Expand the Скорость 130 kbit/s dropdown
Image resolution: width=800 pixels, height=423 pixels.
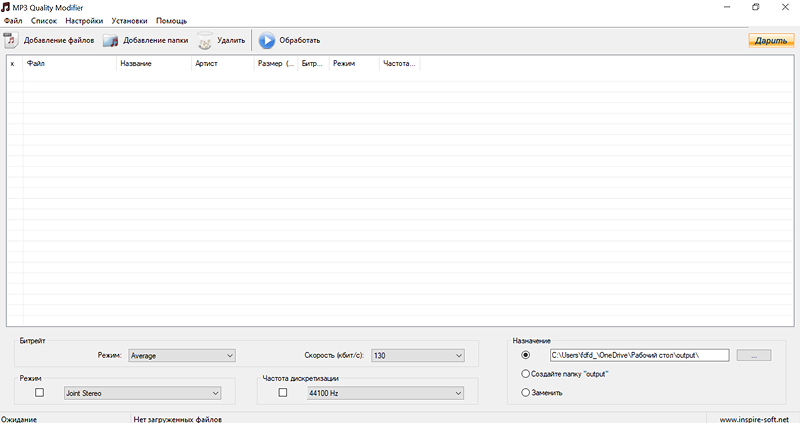click(417, 355)
